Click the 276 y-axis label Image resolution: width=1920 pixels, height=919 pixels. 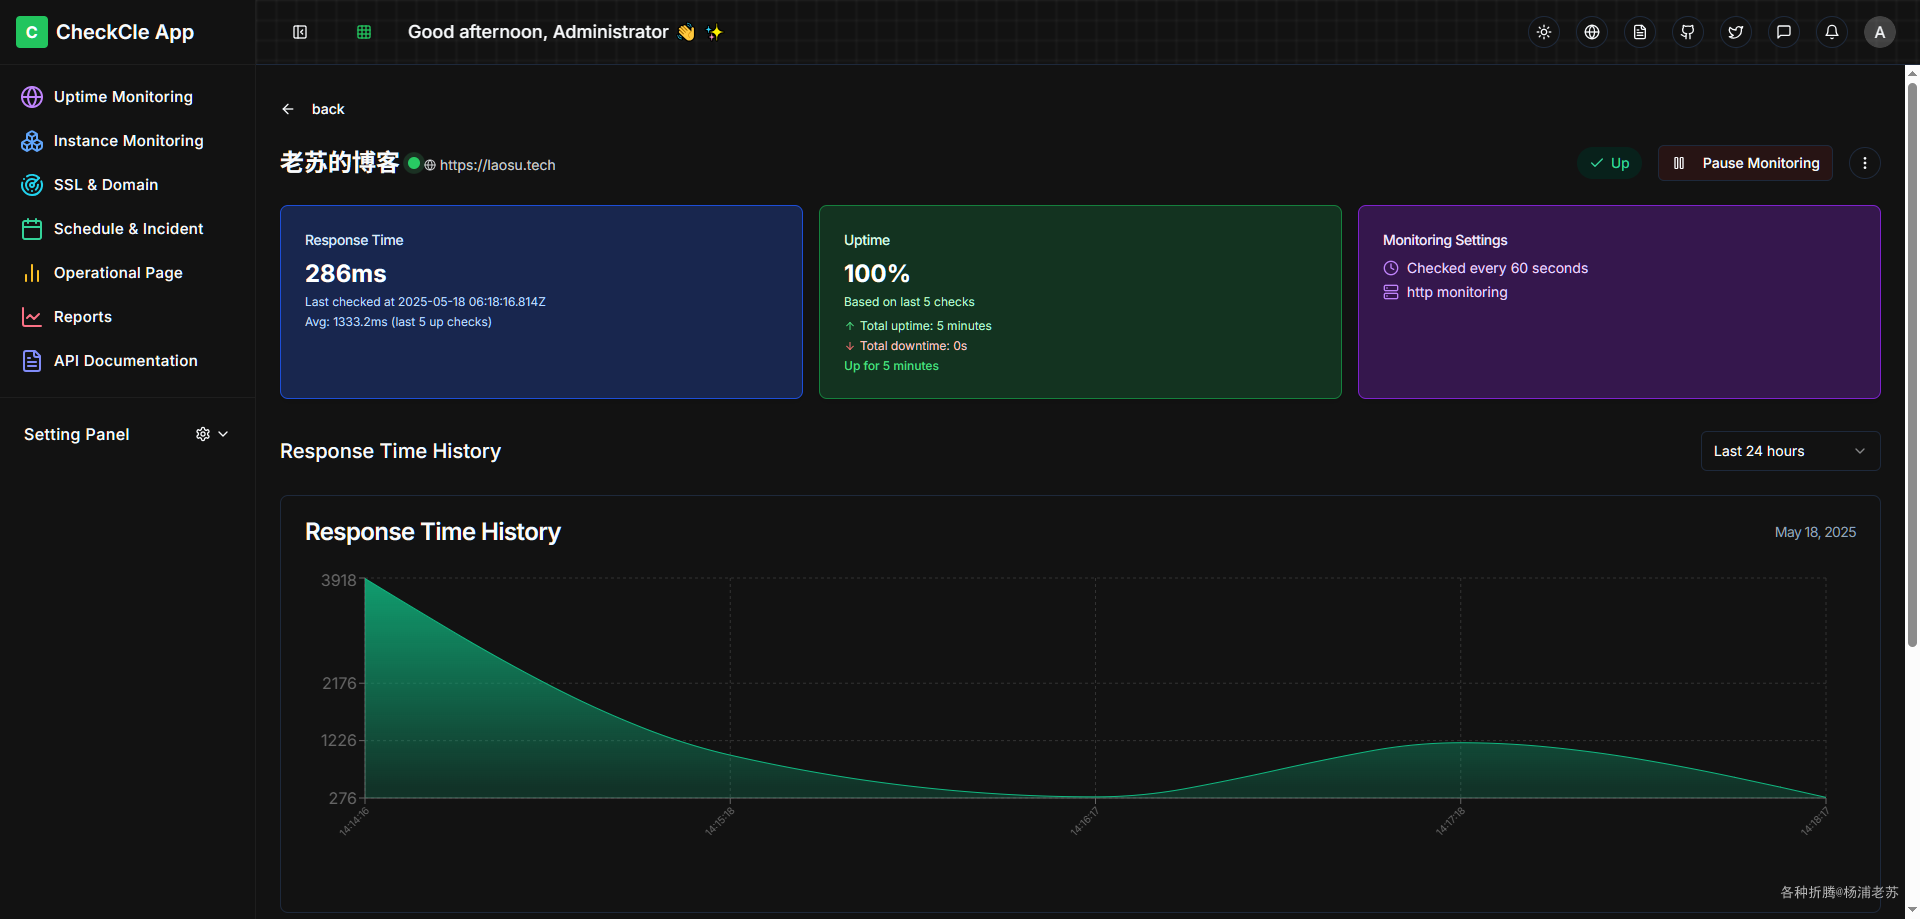coord(343,798)
